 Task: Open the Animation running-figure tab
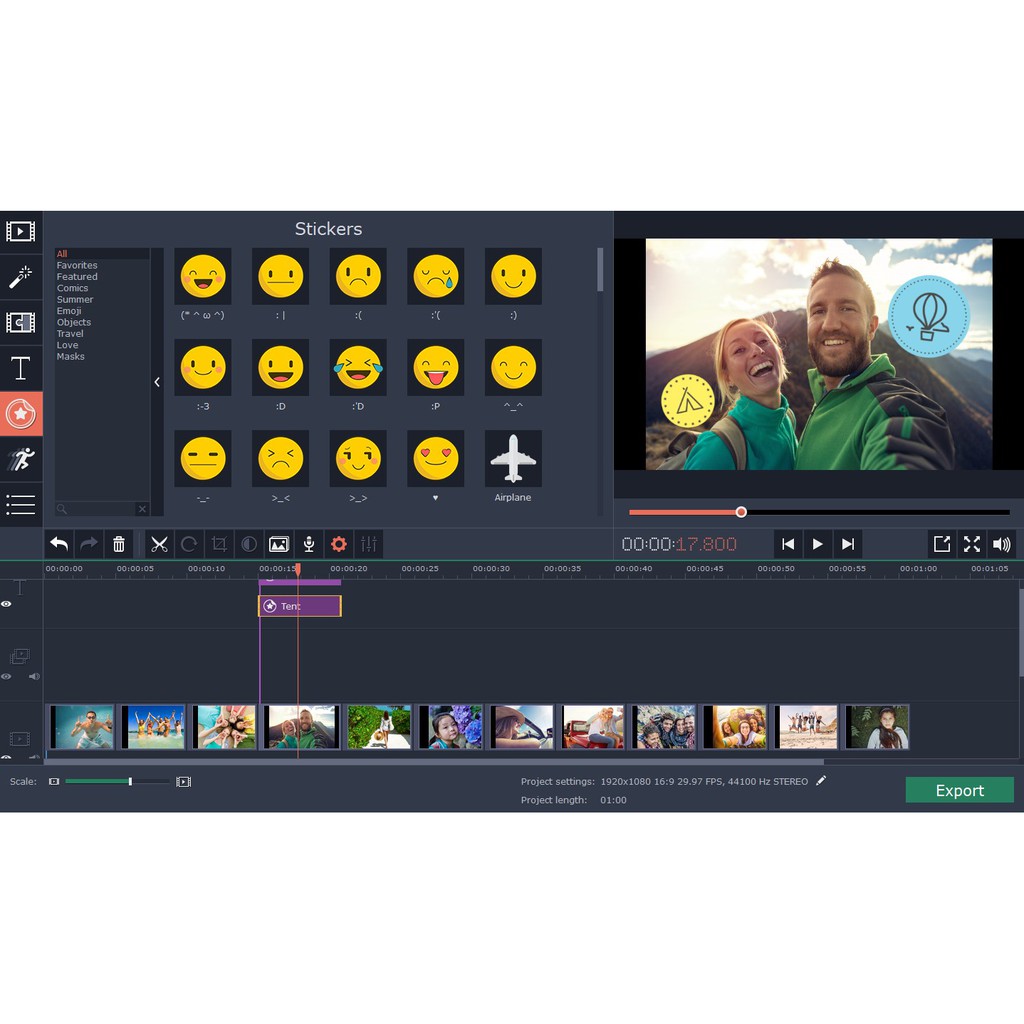(20, 459)
